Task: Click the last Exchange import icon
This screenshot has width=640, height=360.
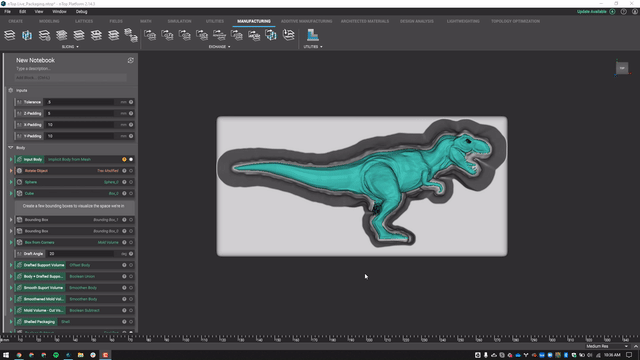Action: (x=288, y=35)
